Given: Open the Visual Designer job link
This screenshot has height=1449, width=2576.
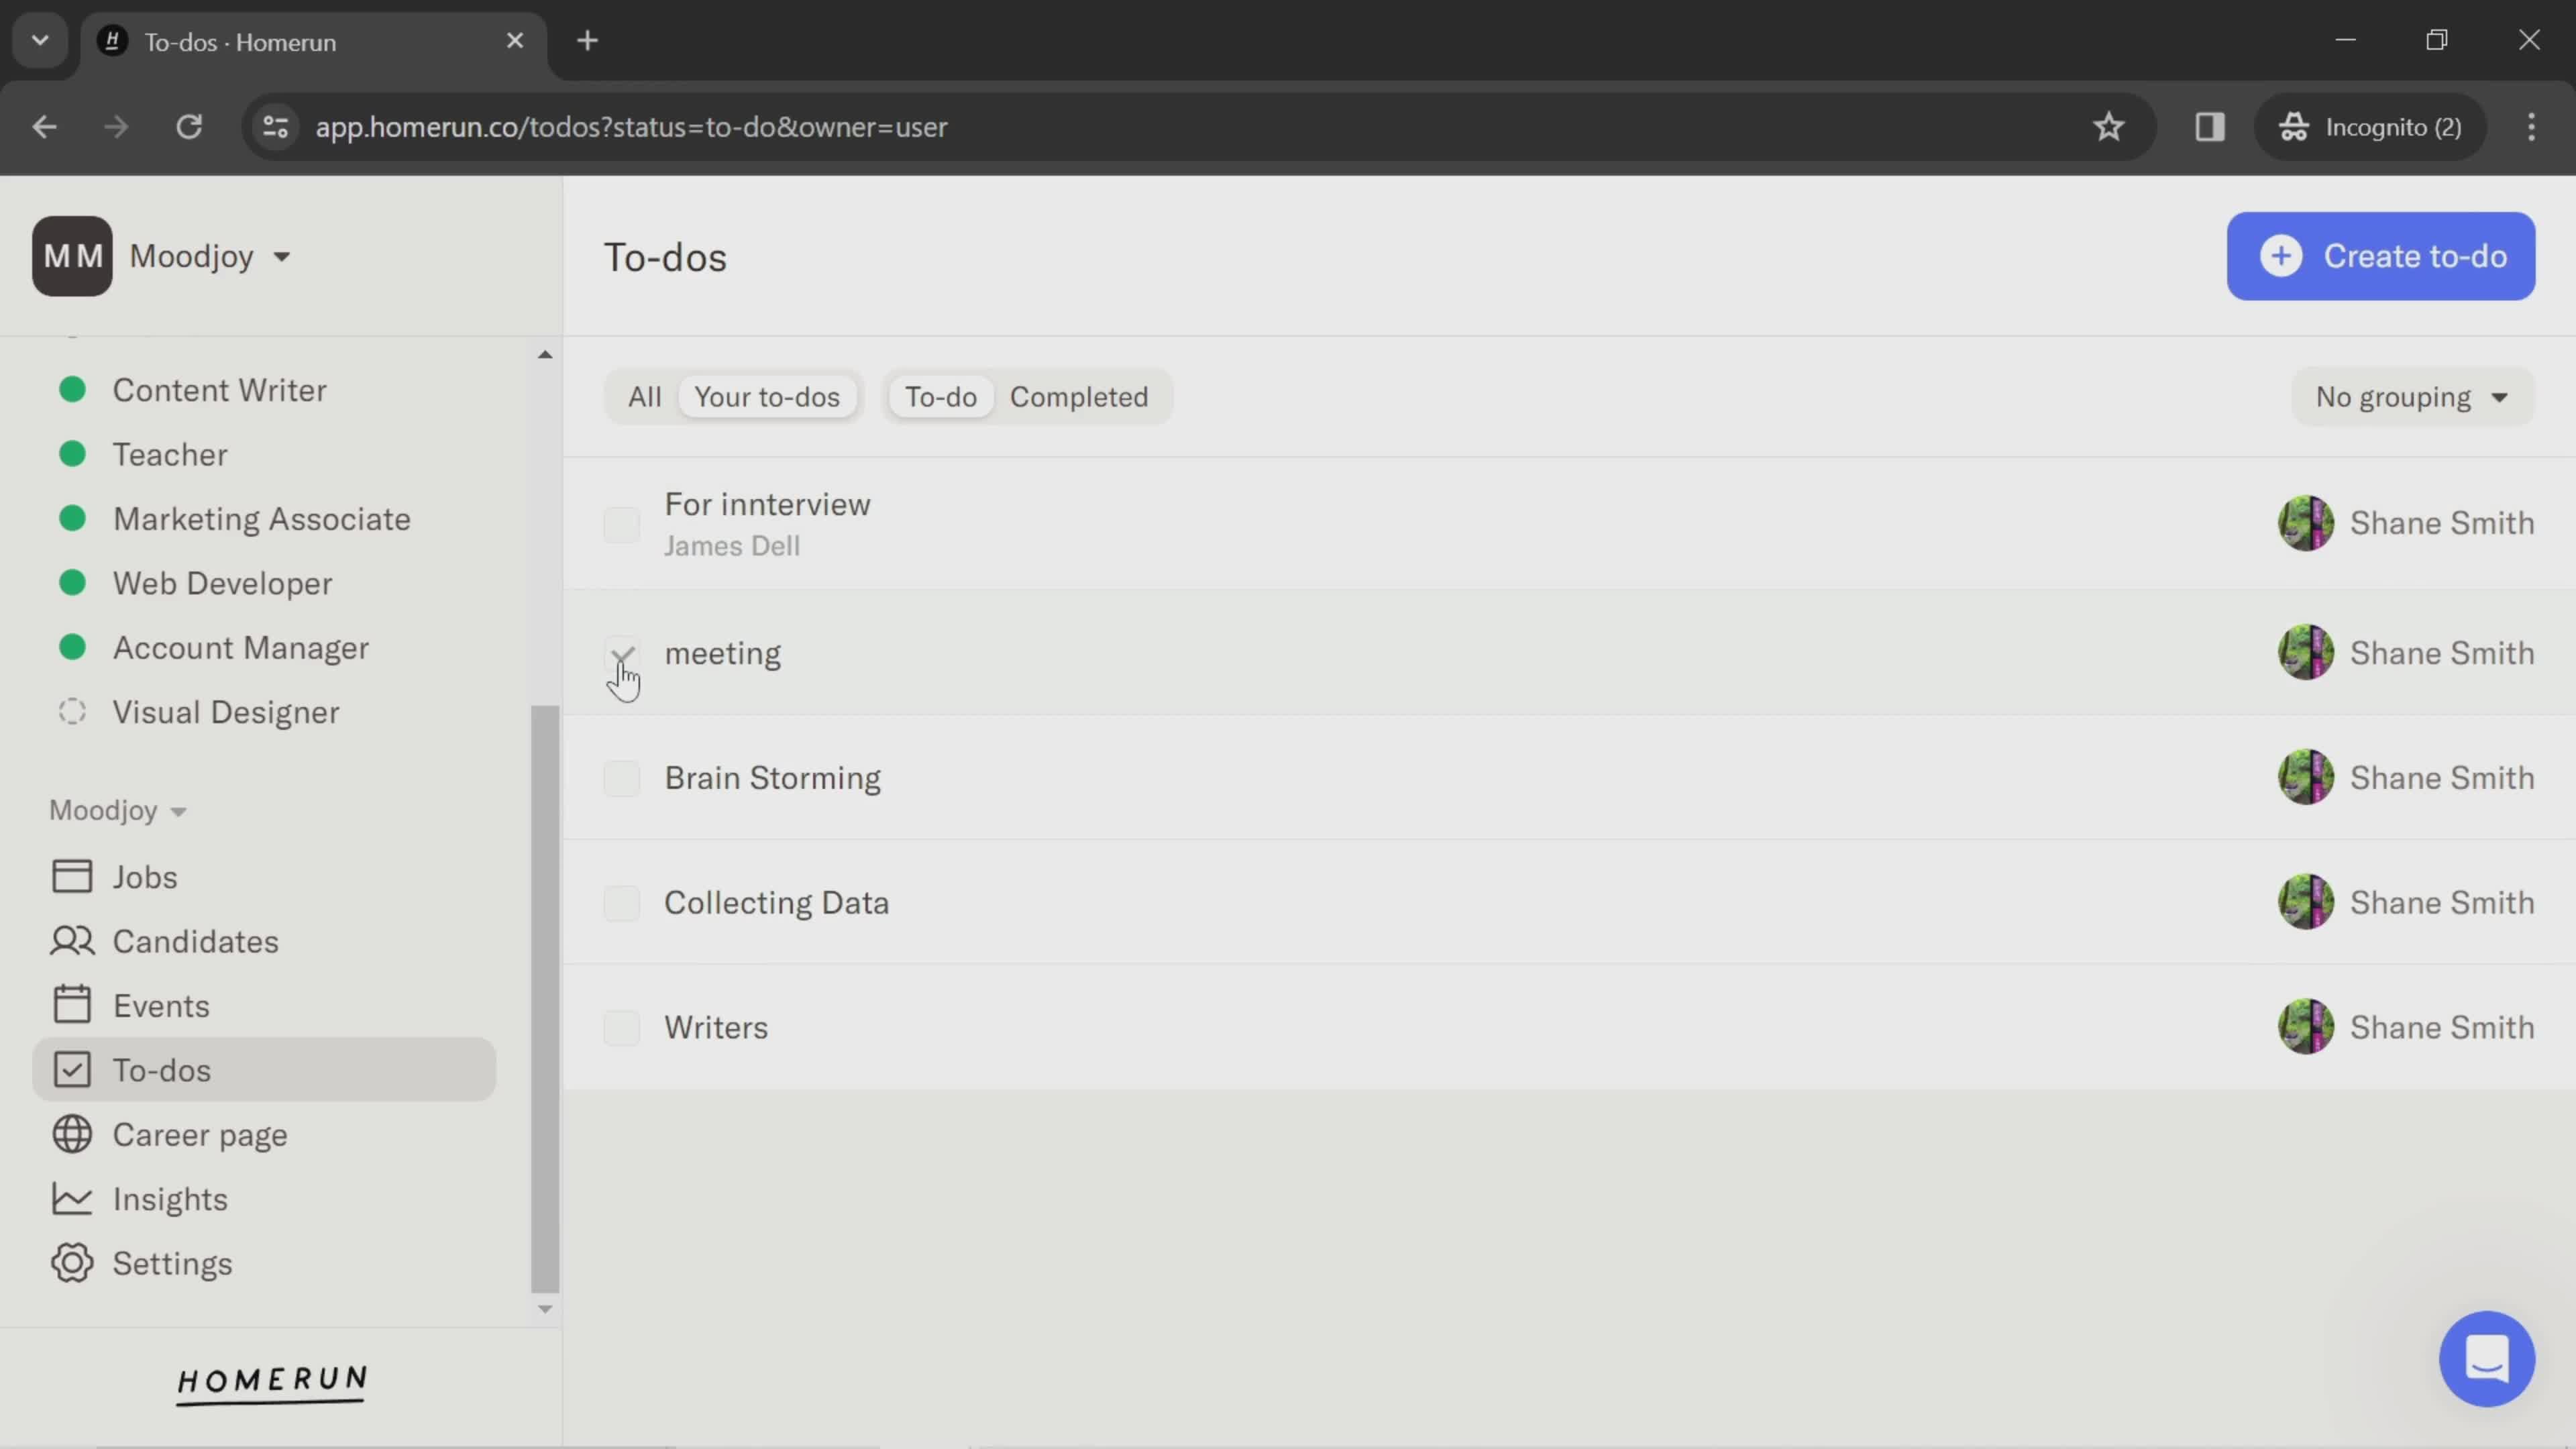Looking at the screenshot, I should pyautogui.click(x=226, y=712).
